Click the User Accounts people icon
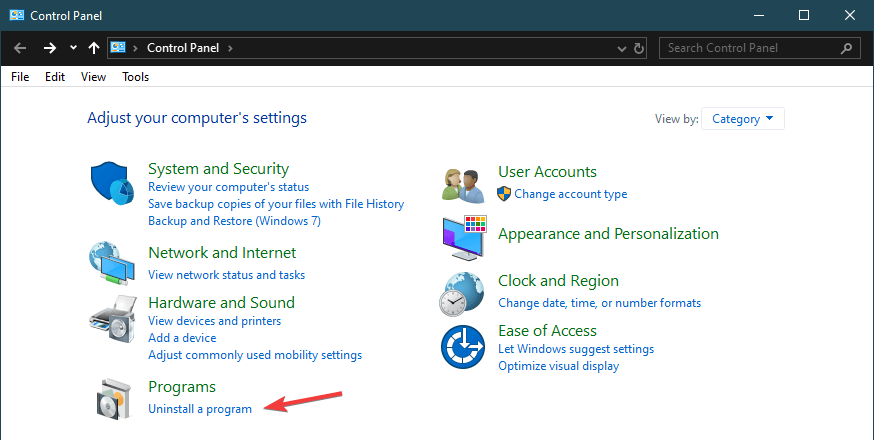The image size is (874, 440). click(463, 183)
